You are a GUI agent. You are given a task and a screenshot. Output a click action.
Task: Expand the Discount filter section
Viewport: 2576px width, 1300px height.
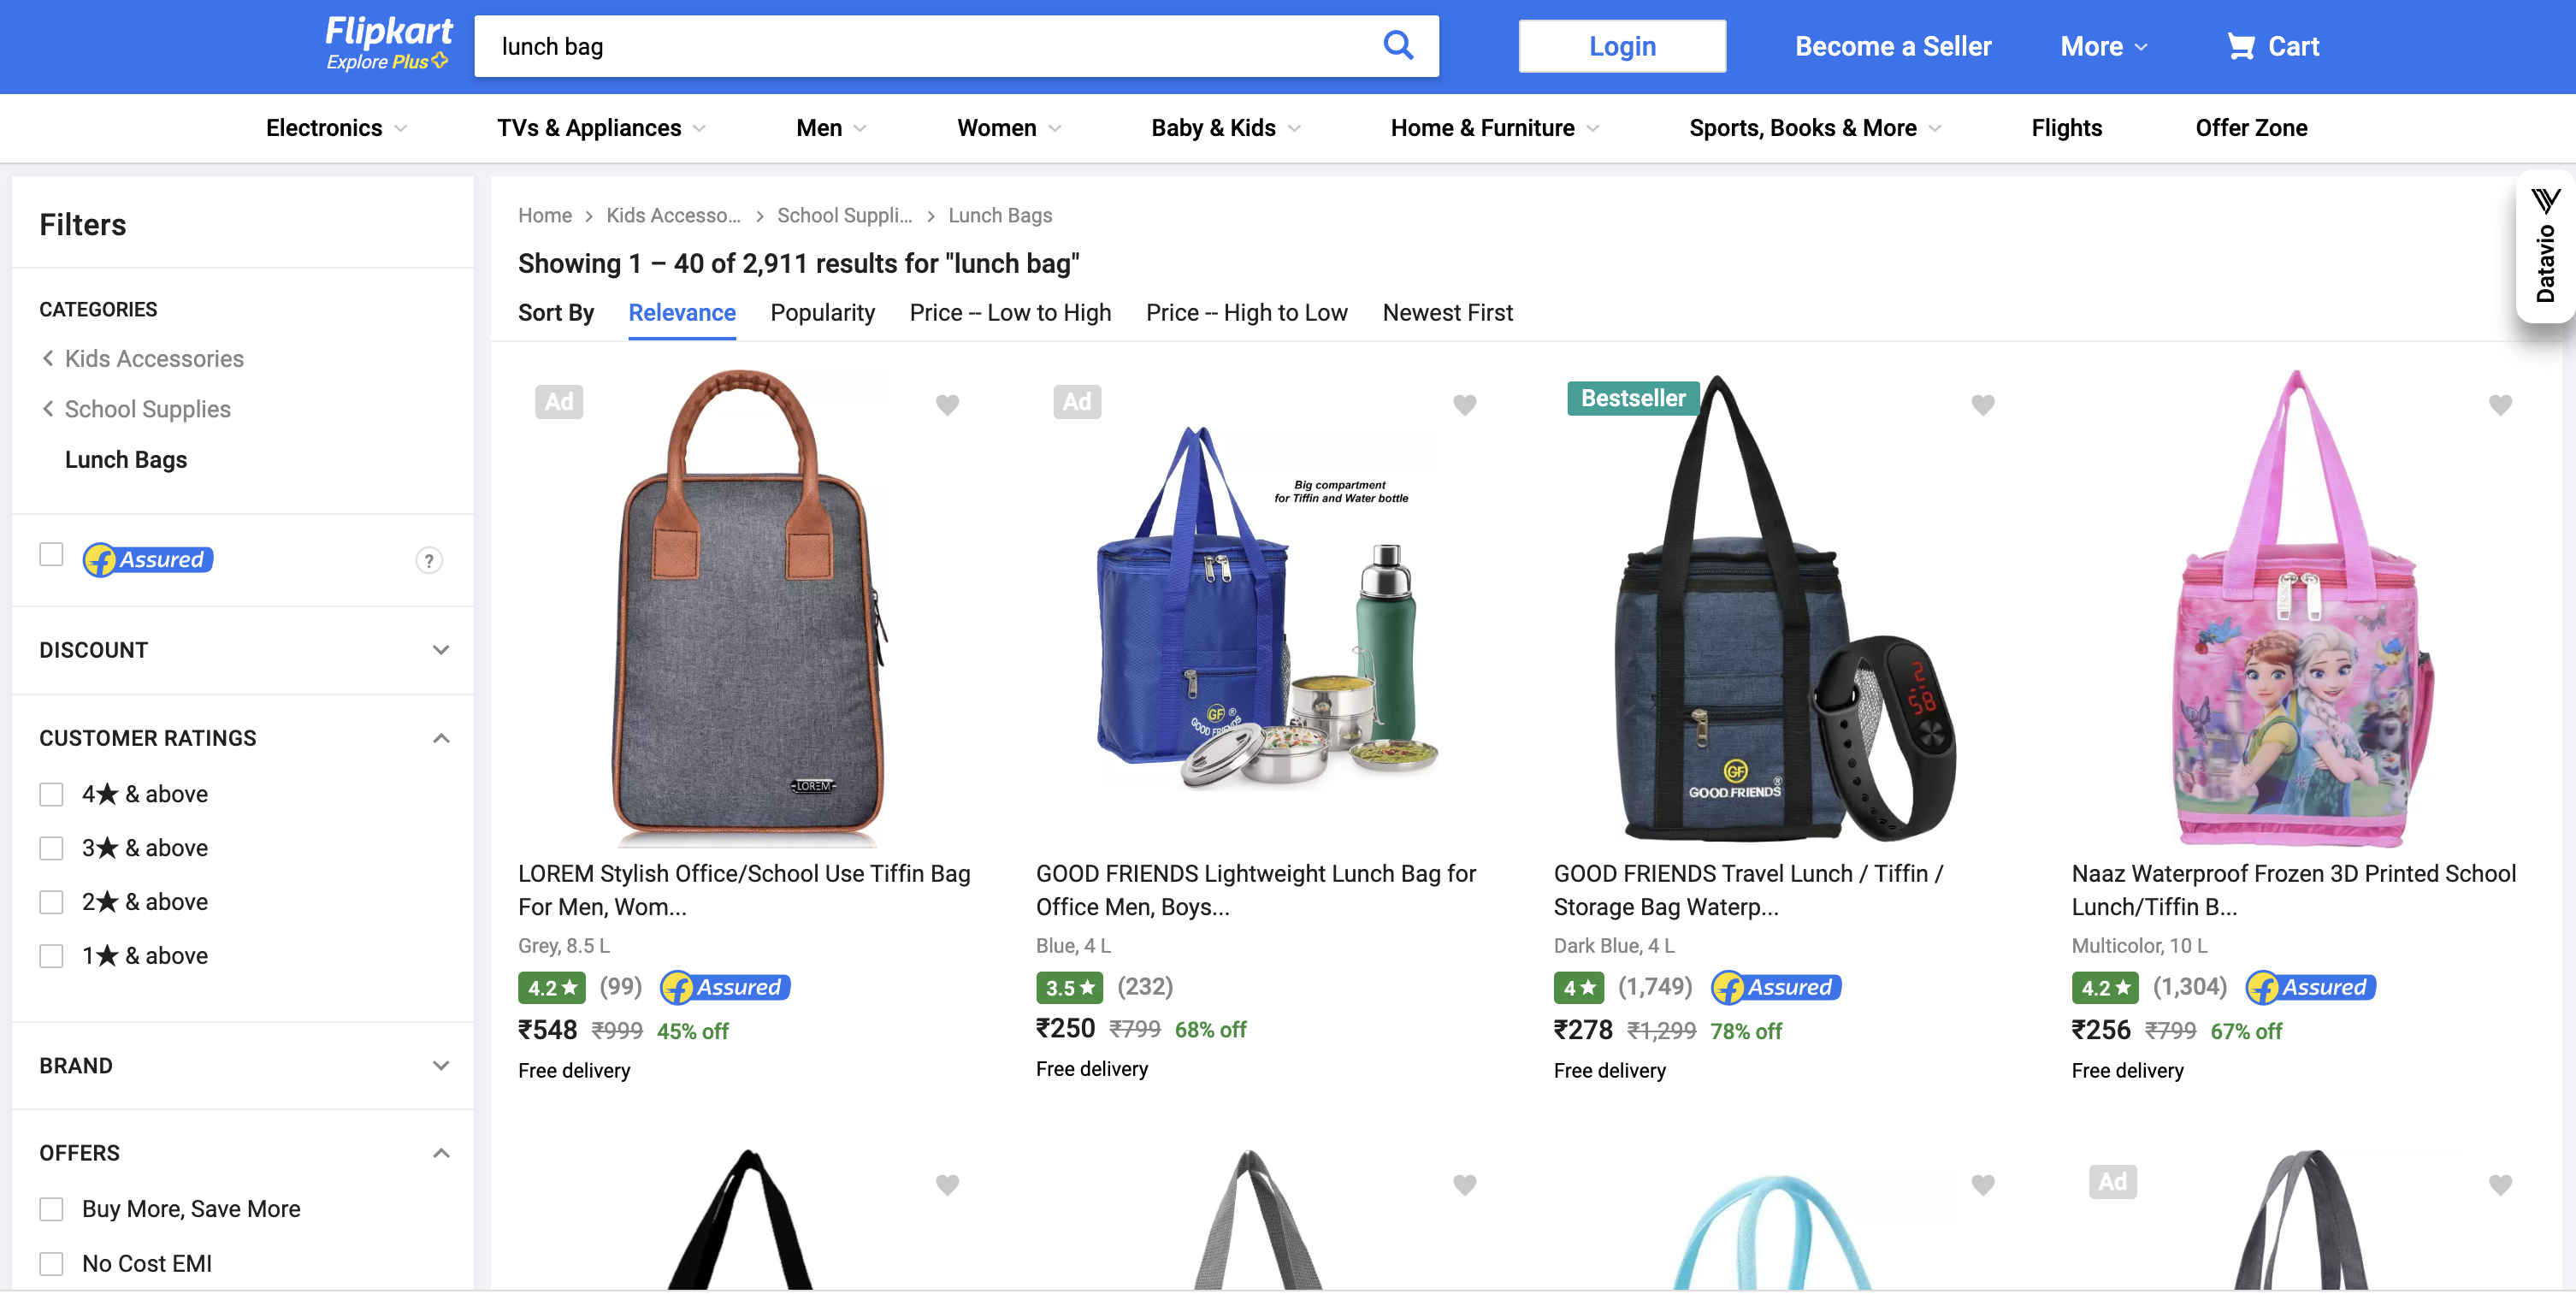pyautogui.click(x=440, y=650)
